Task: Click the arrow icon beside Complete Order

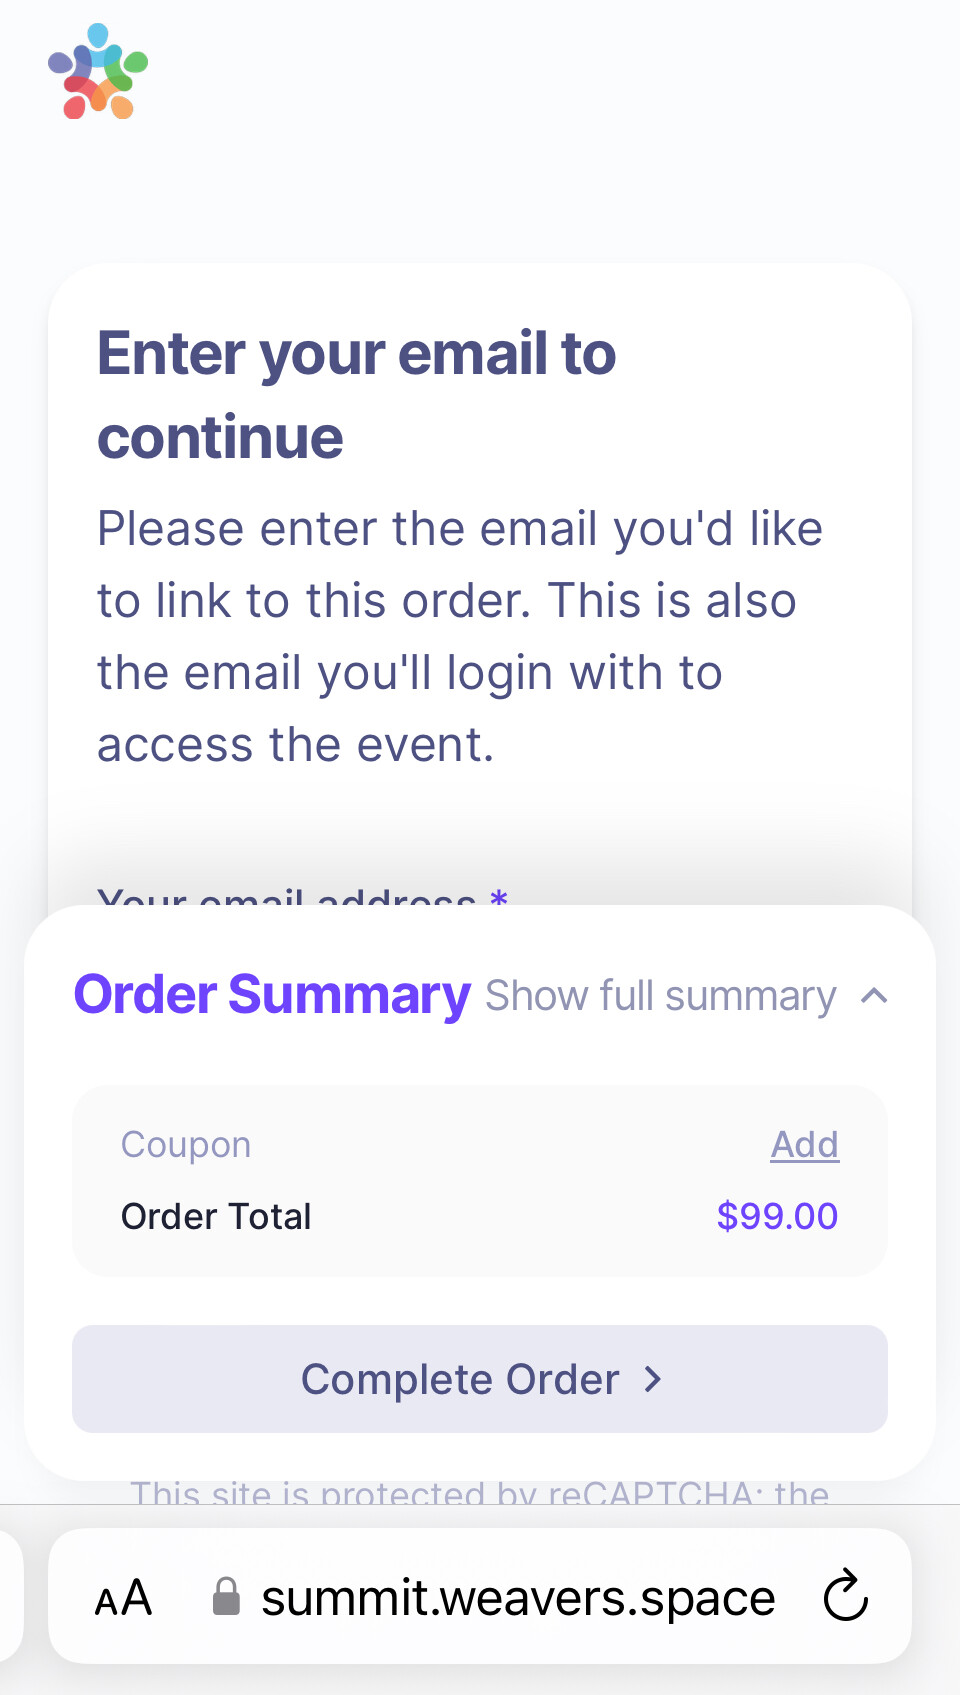Action: [x=653, y=1380]
